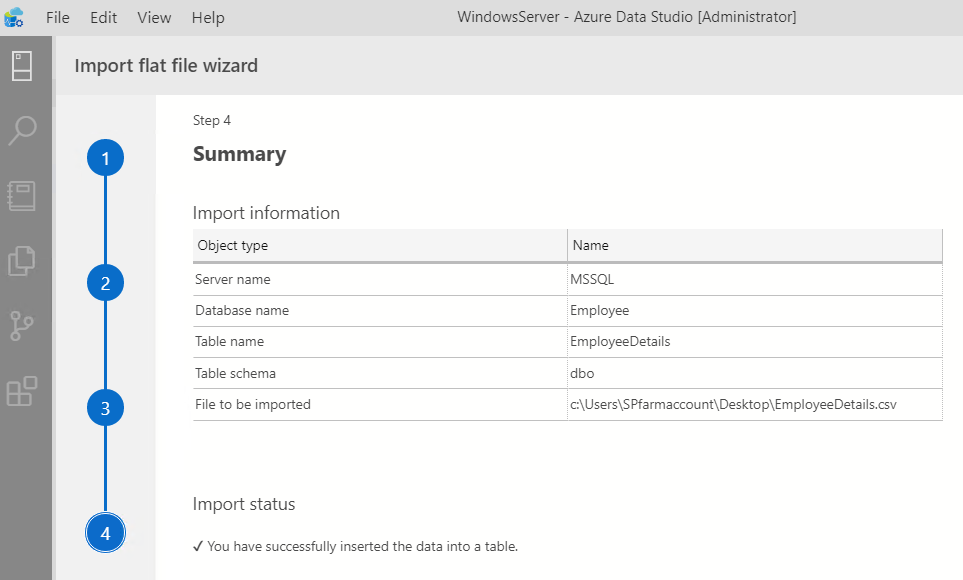Open the Explorer files icon
This screenshot has width=963, height=580.
22,261
